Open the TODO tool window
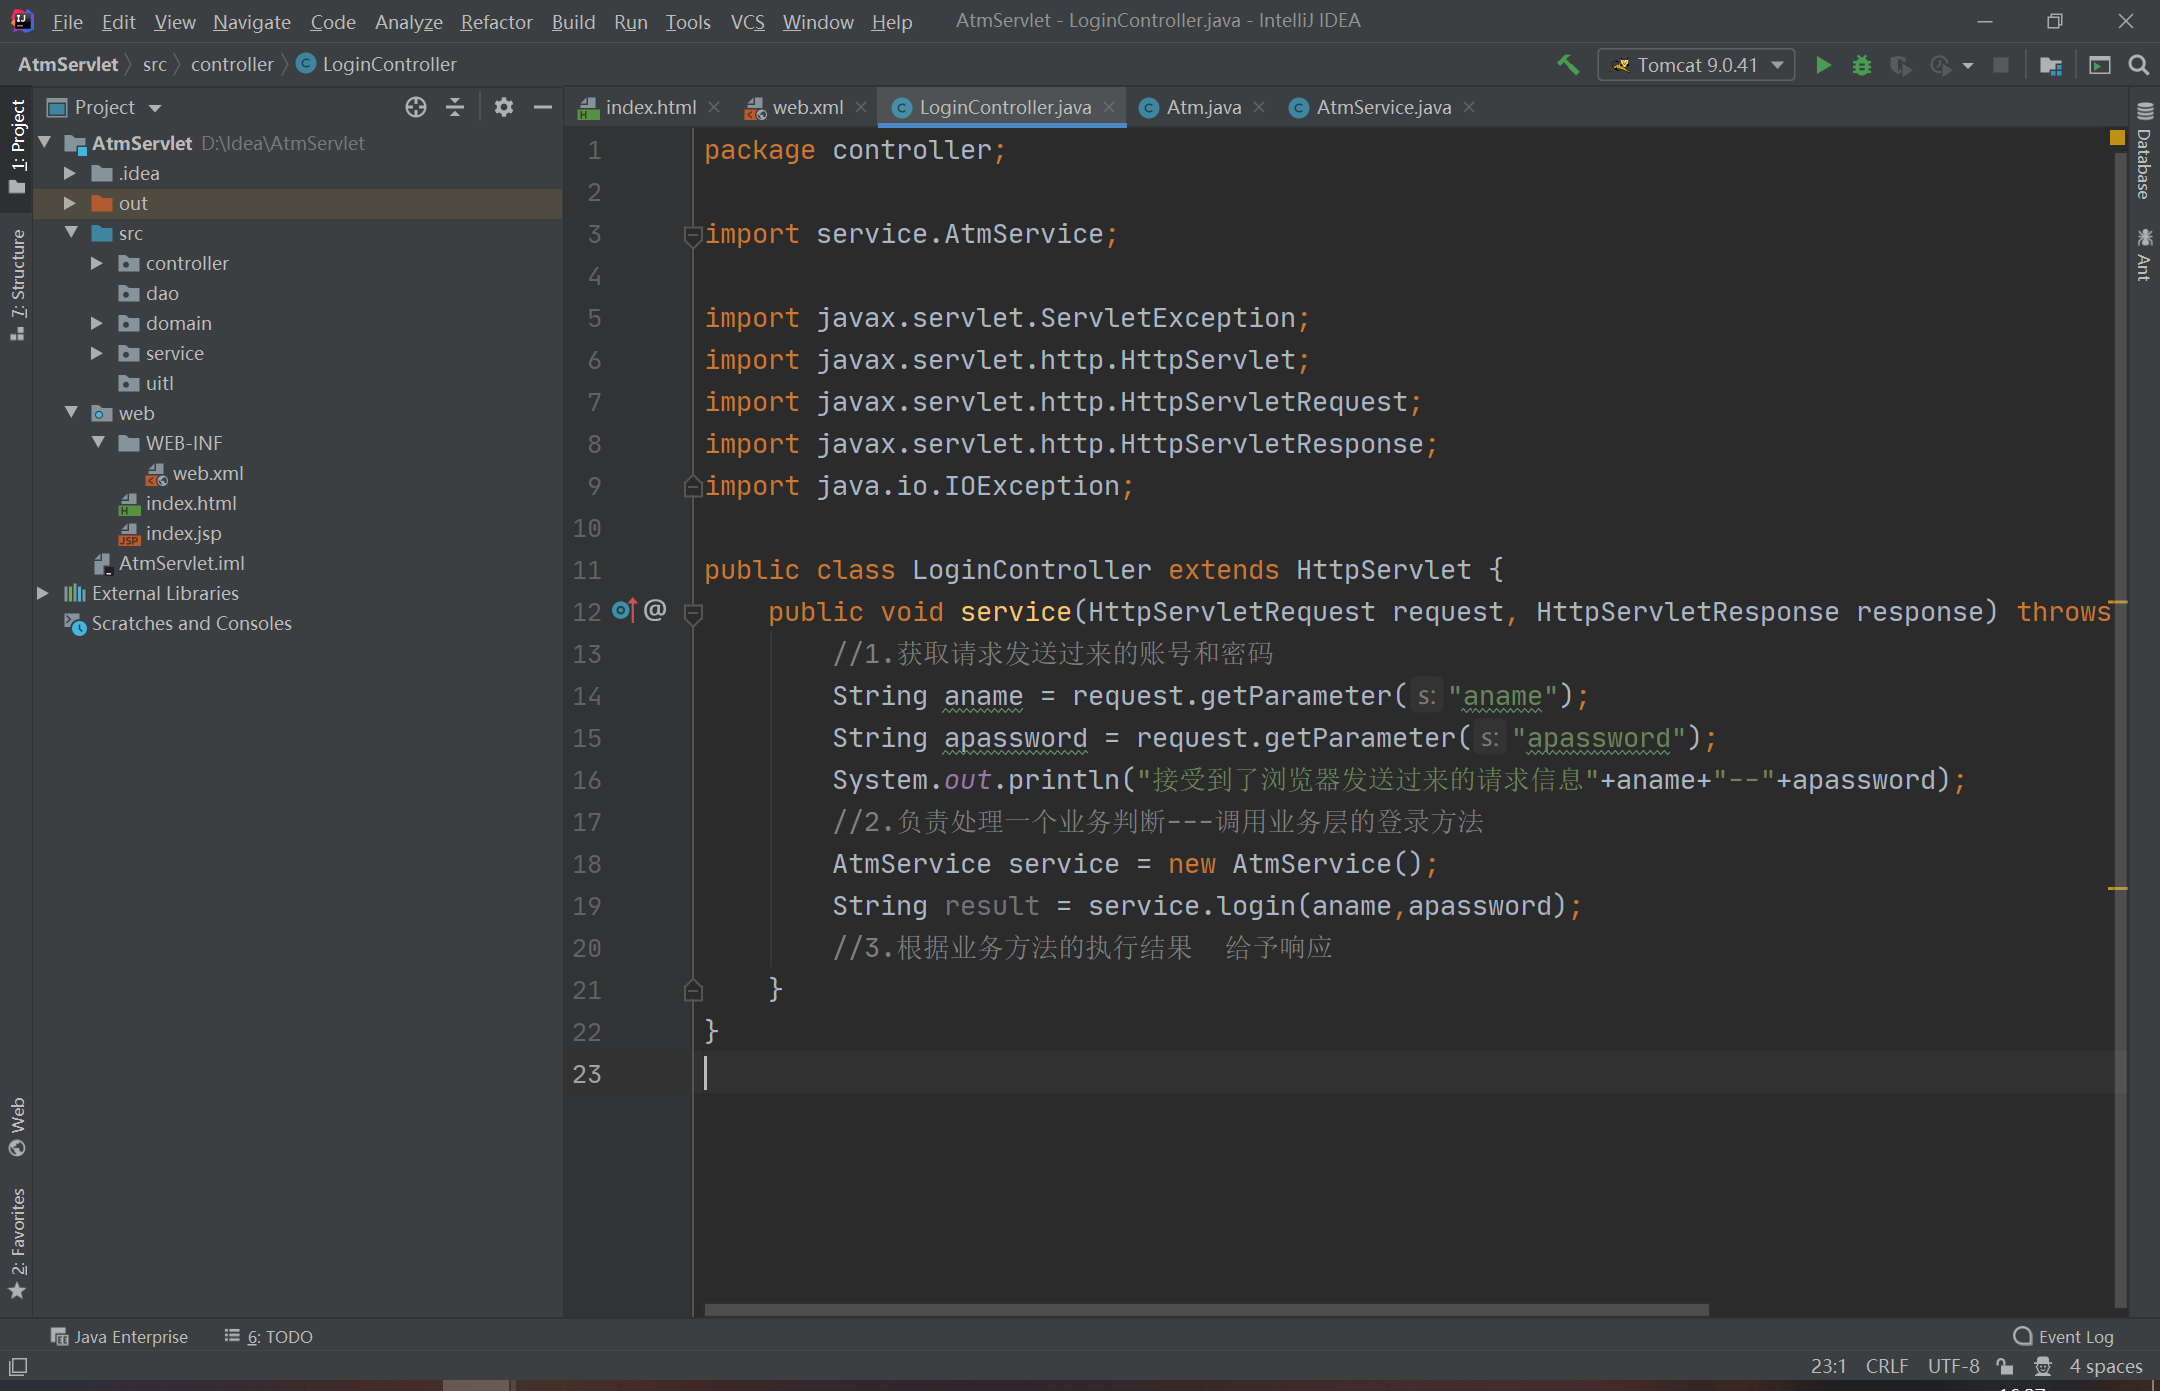Image resolution: width=2160 pixels, height=1391 pixels. point(269,1337)
